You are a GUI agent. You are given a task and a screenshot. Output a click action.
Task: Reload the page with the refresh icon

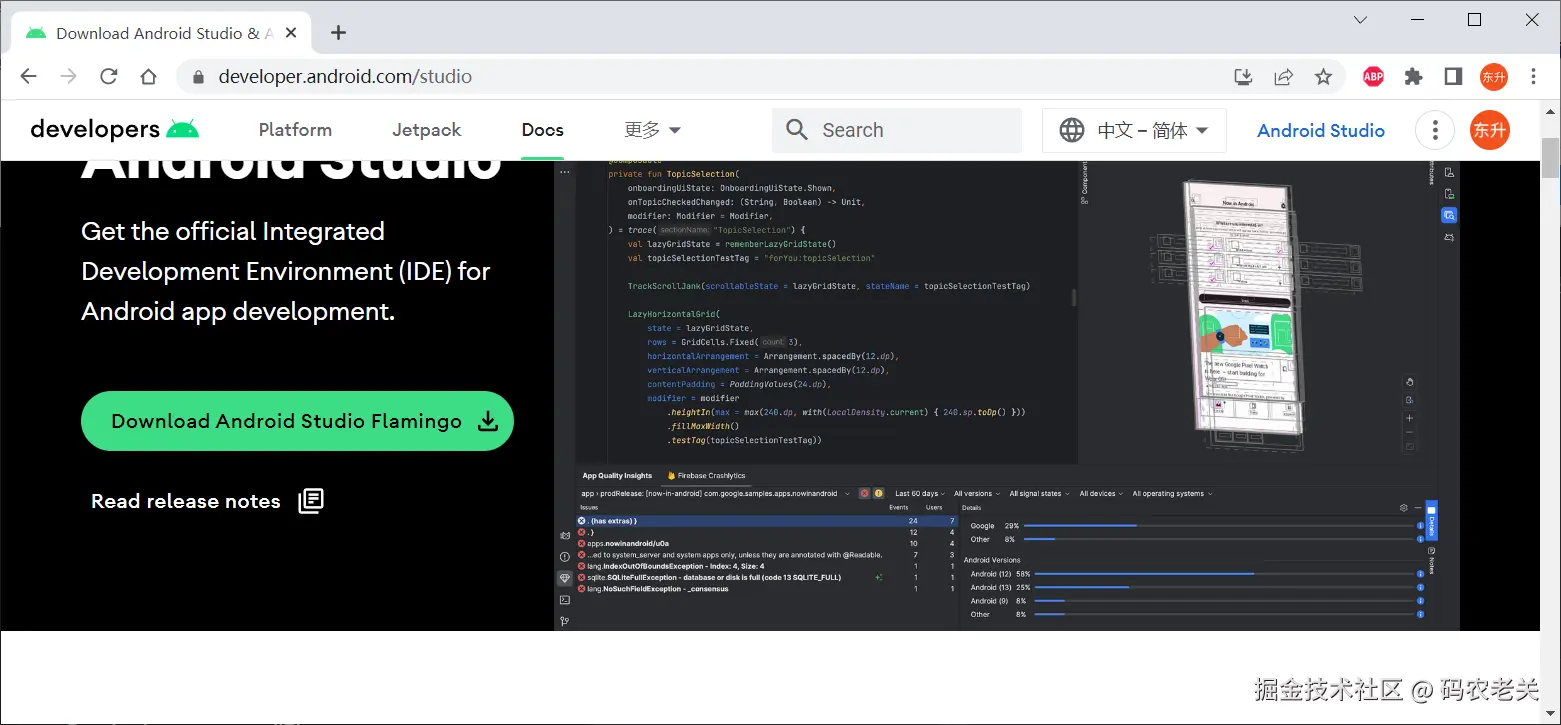[x=109, y=77]
